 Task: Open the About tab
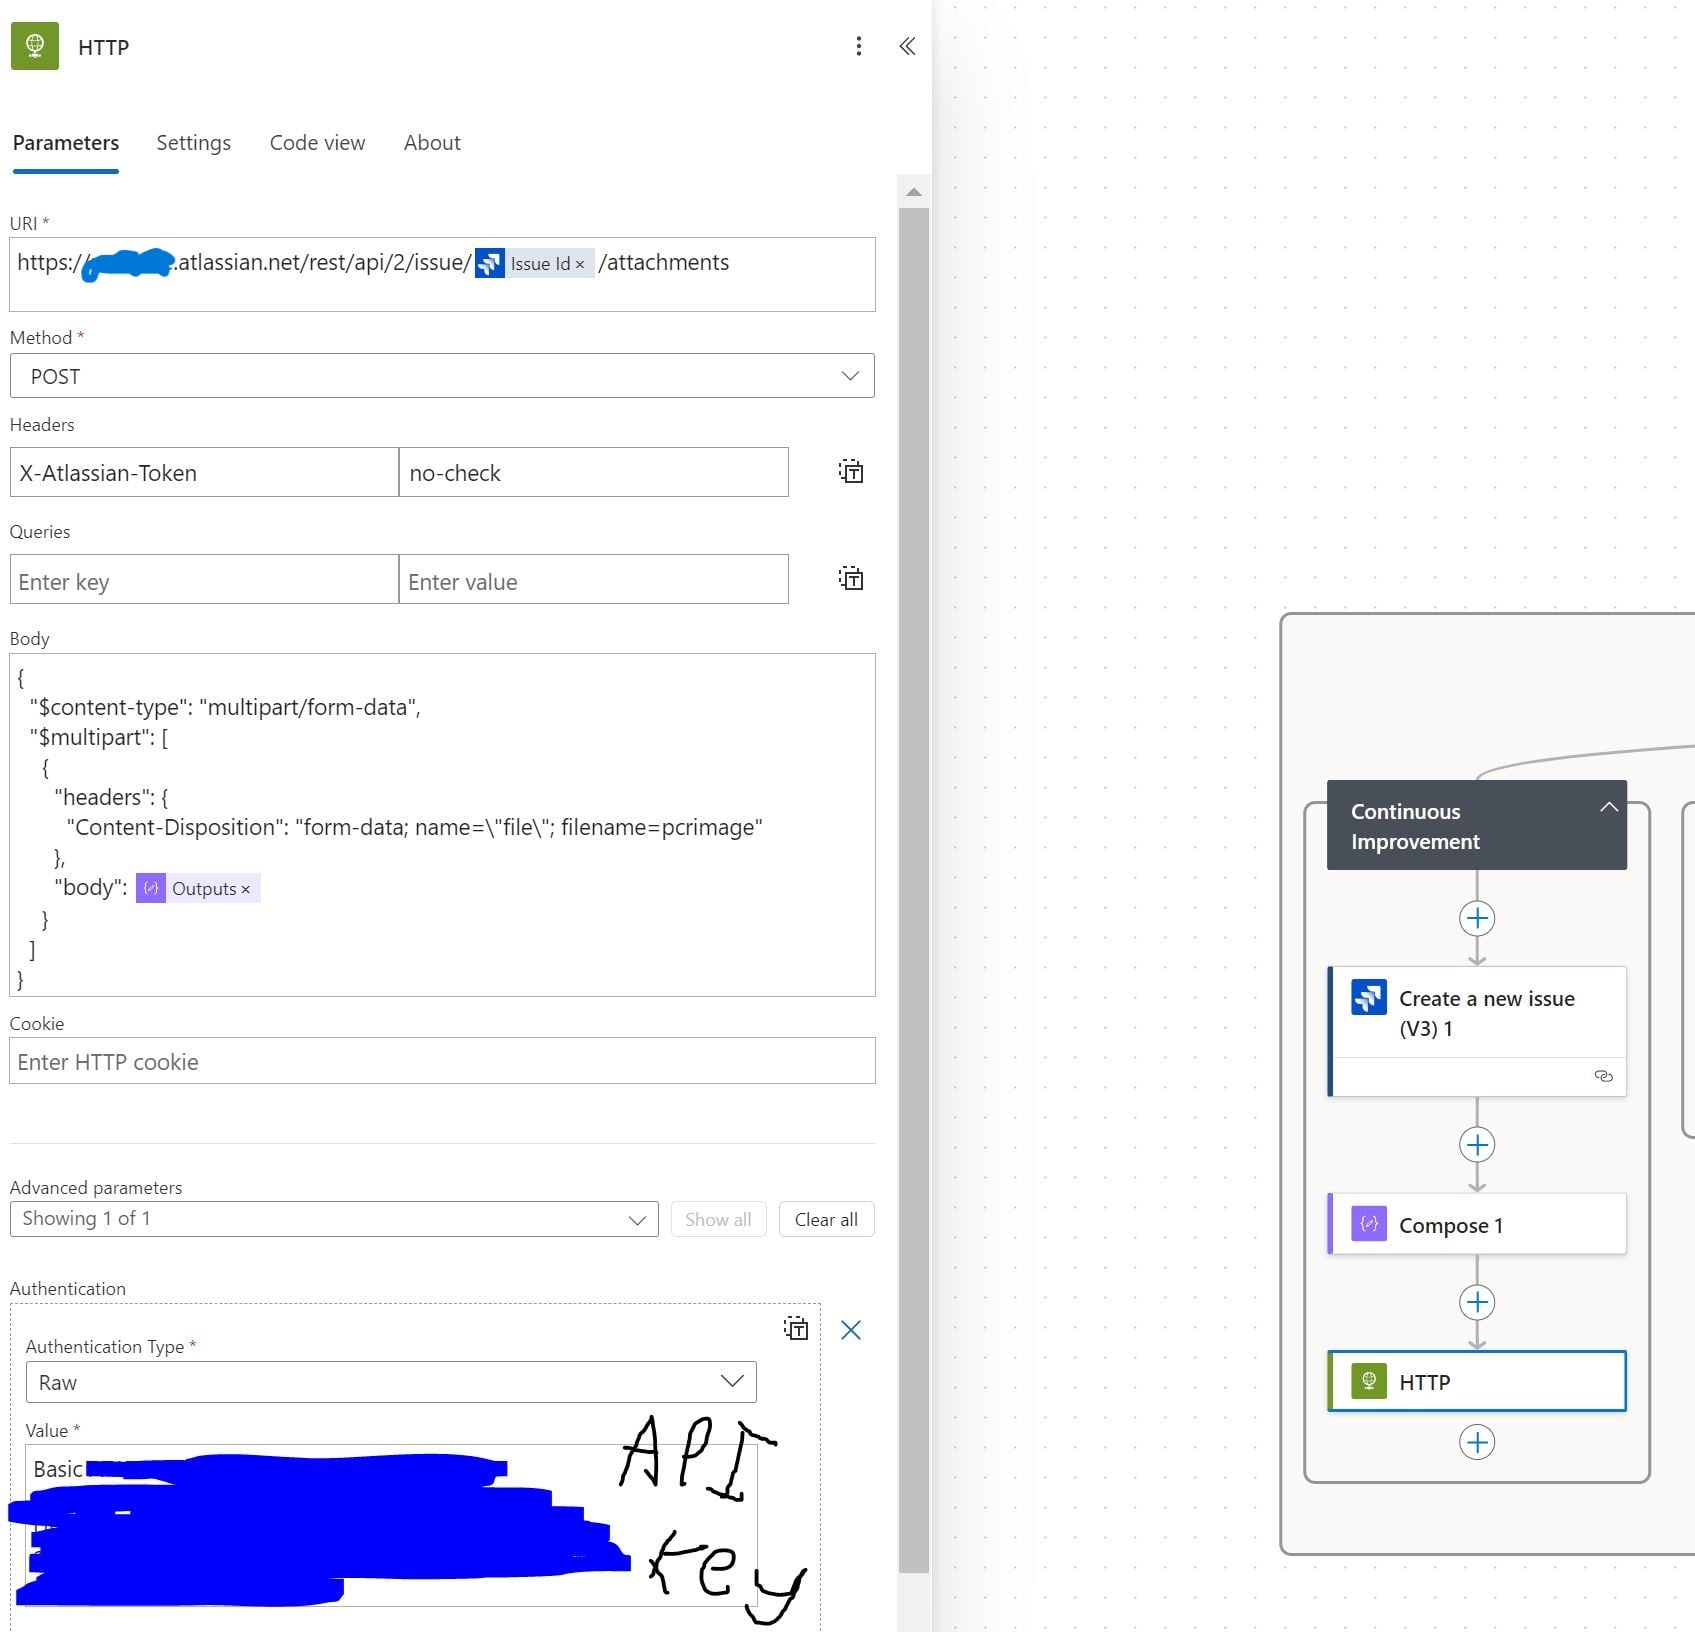pyautogui.click(x=432, y=143)
